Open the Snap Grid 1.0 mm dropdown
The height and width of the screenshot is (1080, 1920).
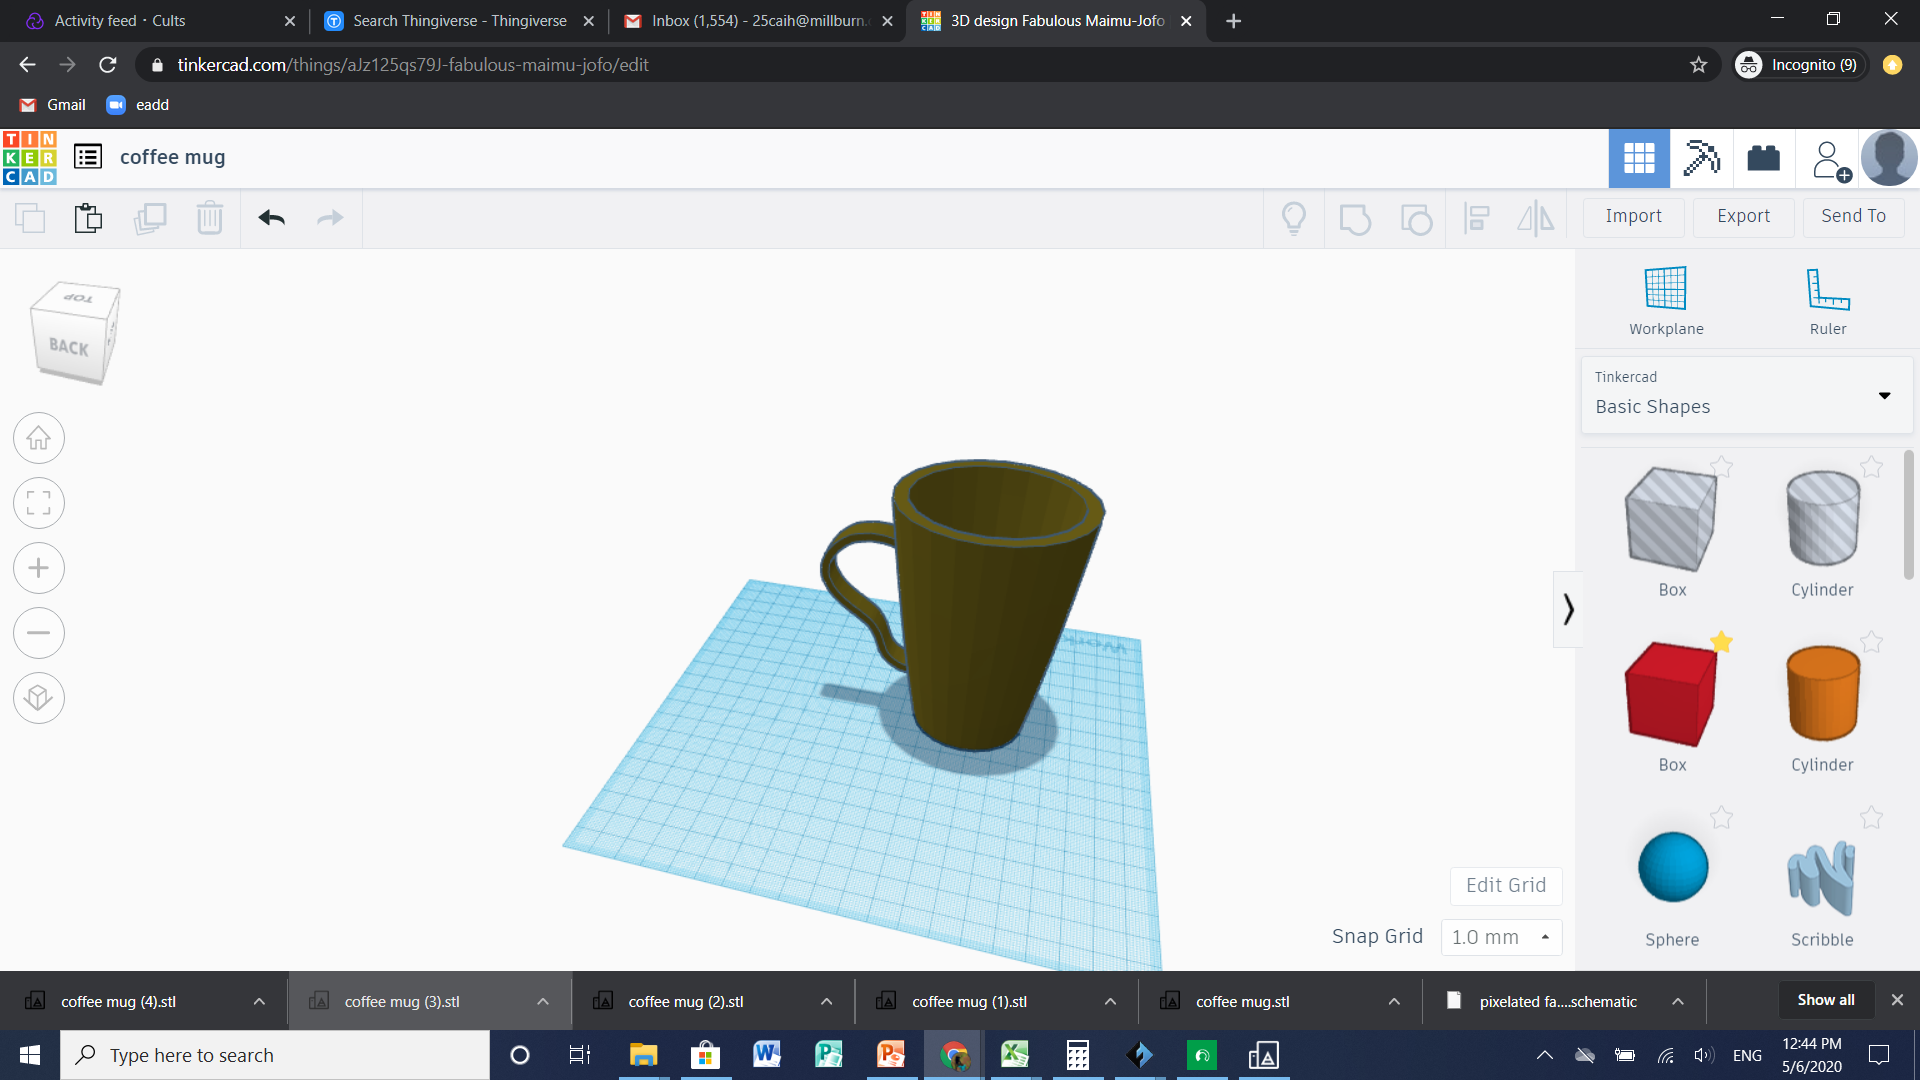point(1501,937)
